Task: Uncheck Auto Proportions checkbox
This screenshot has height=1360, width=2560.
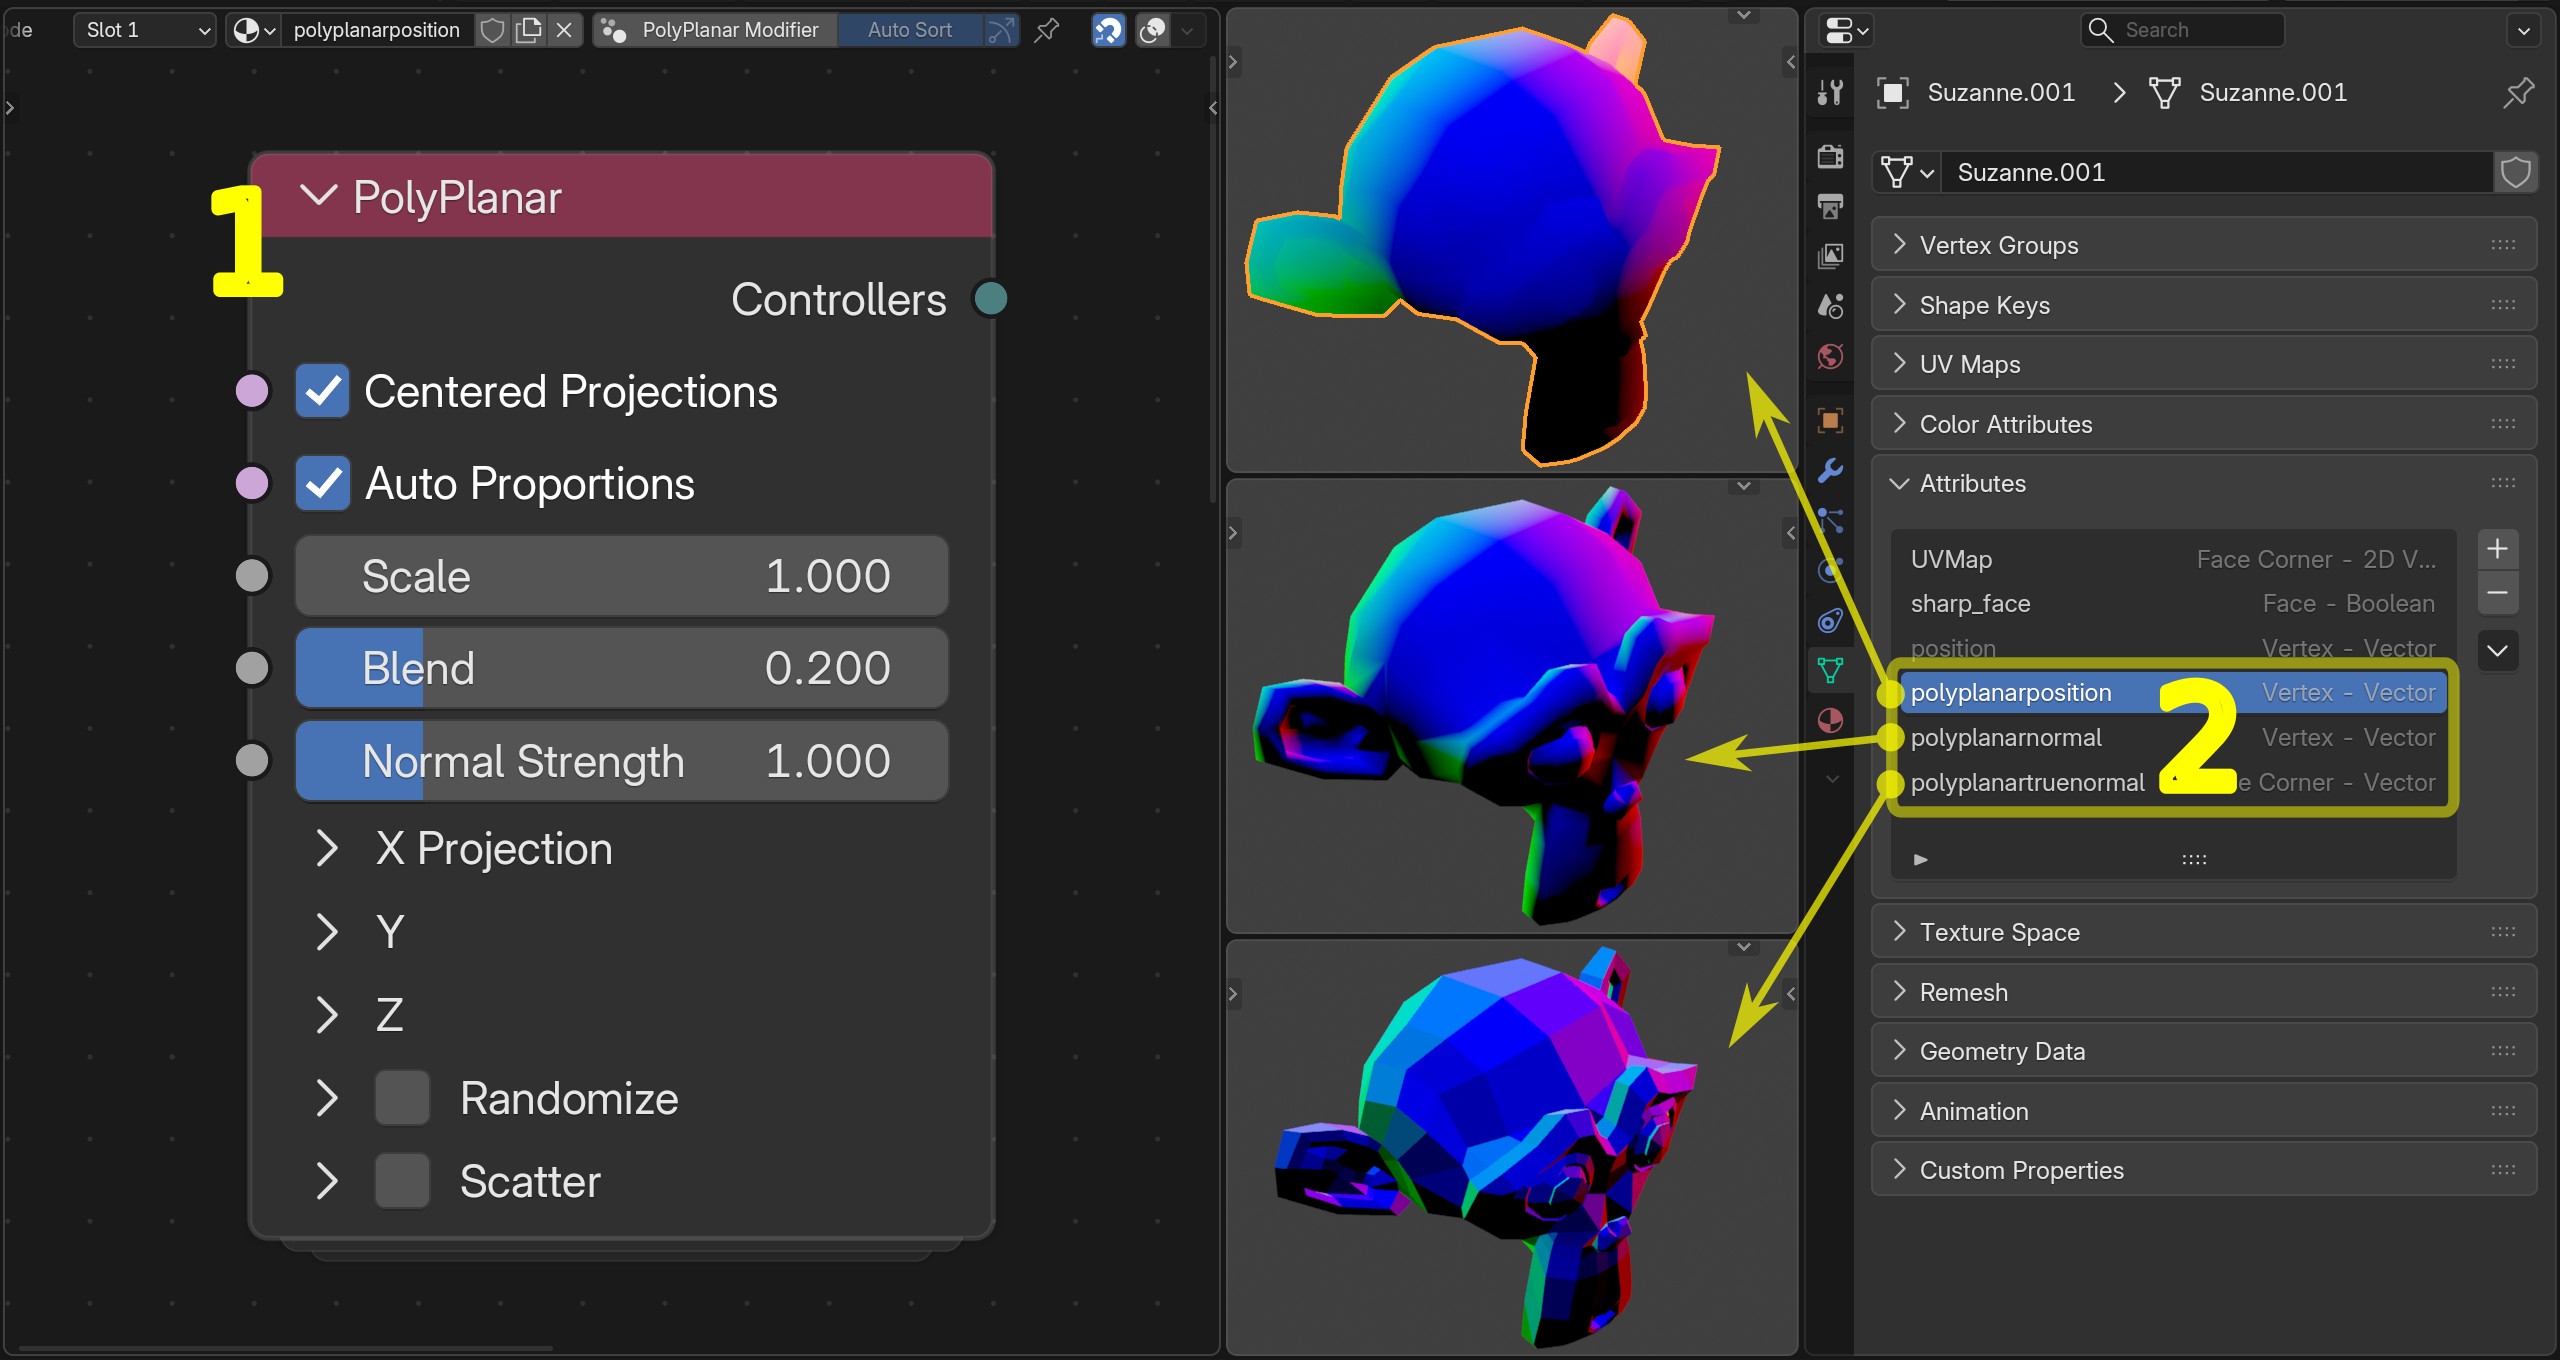Action: pos(322,483)
